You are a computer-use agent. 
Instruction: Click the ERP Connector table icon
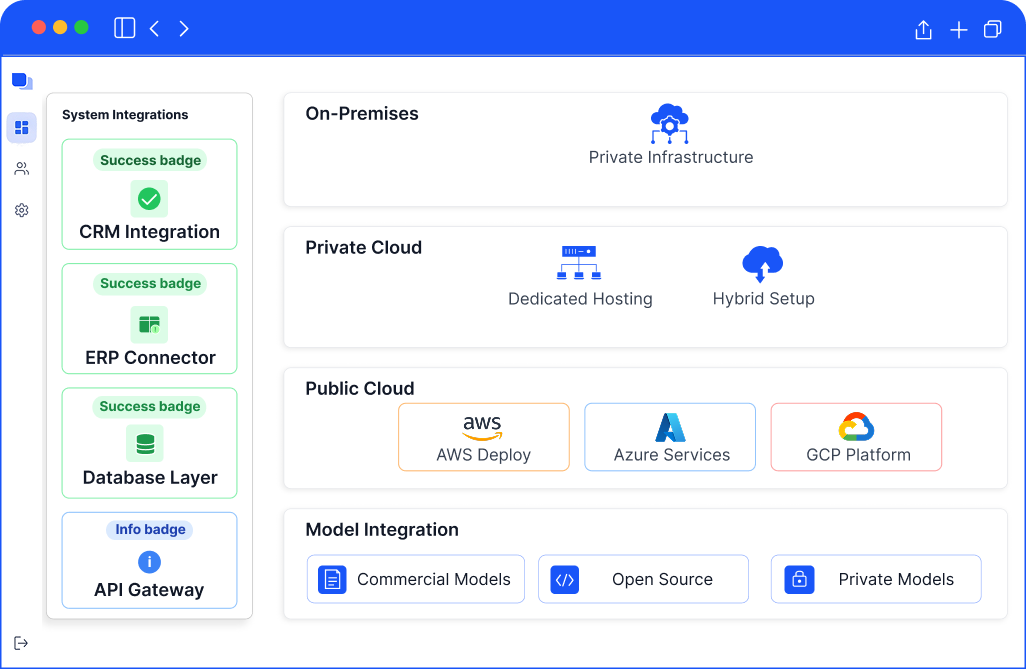[x=149, y=324]
